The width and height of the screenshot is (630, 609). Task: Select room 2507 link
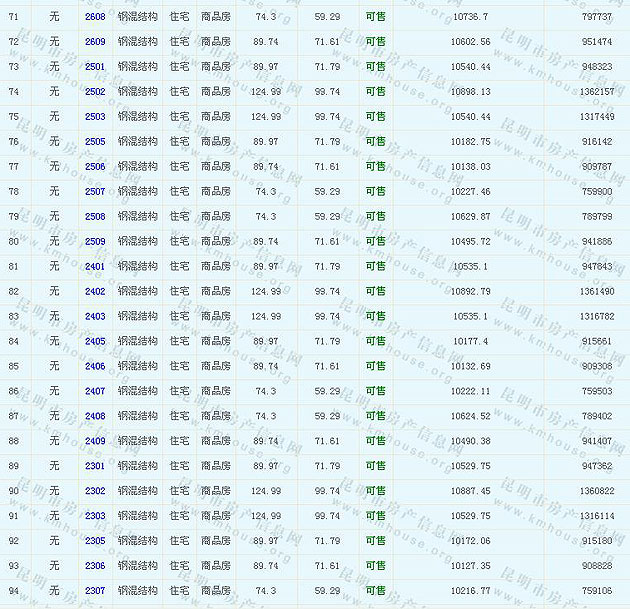(95, 192)
